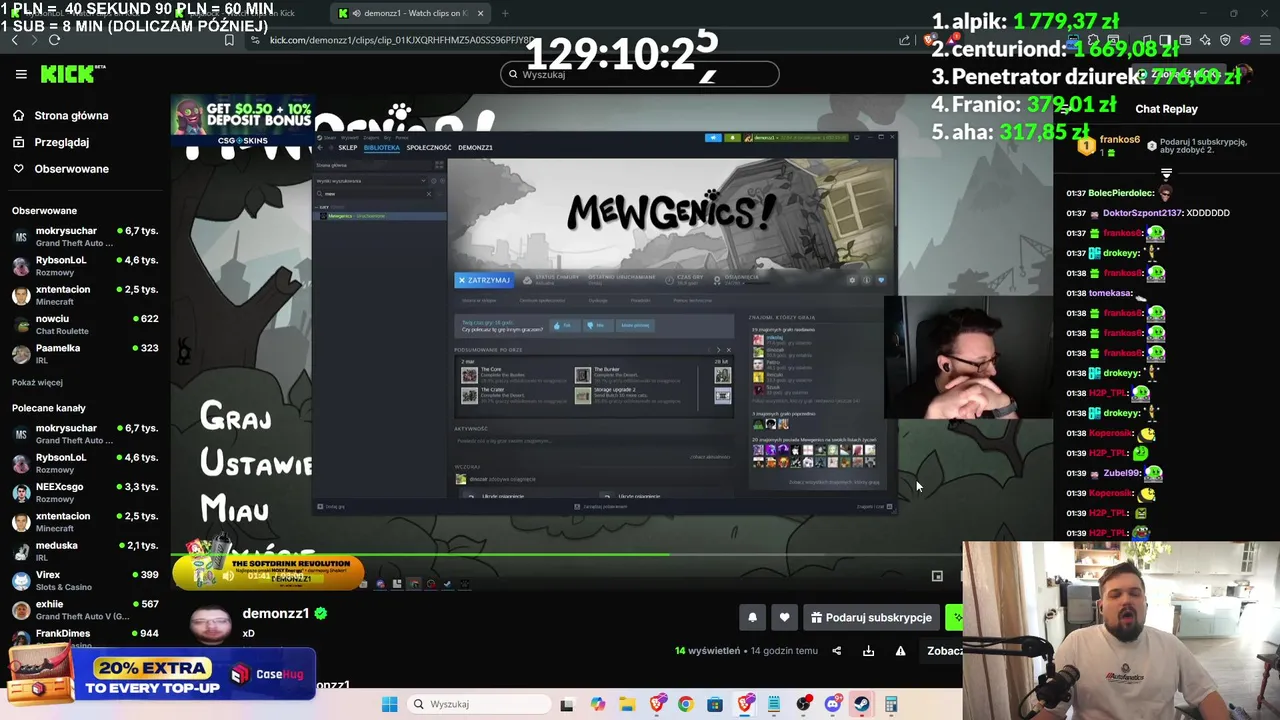
Task: Close the demonzz1 clips browser tab
Action: coord(480,13)
